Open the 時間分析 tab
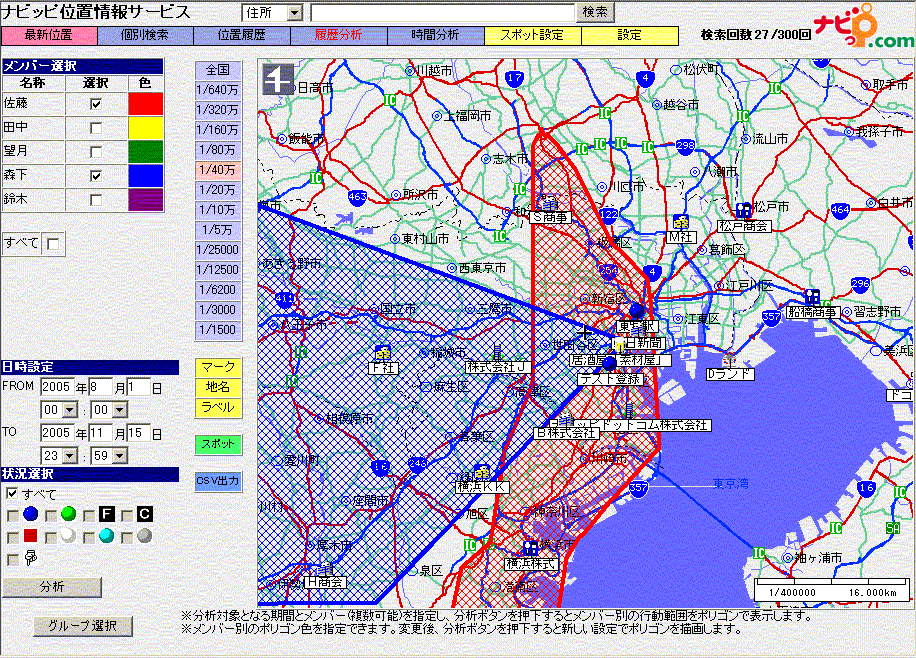This screenshot has width=916, height=658. coord(435,35)
